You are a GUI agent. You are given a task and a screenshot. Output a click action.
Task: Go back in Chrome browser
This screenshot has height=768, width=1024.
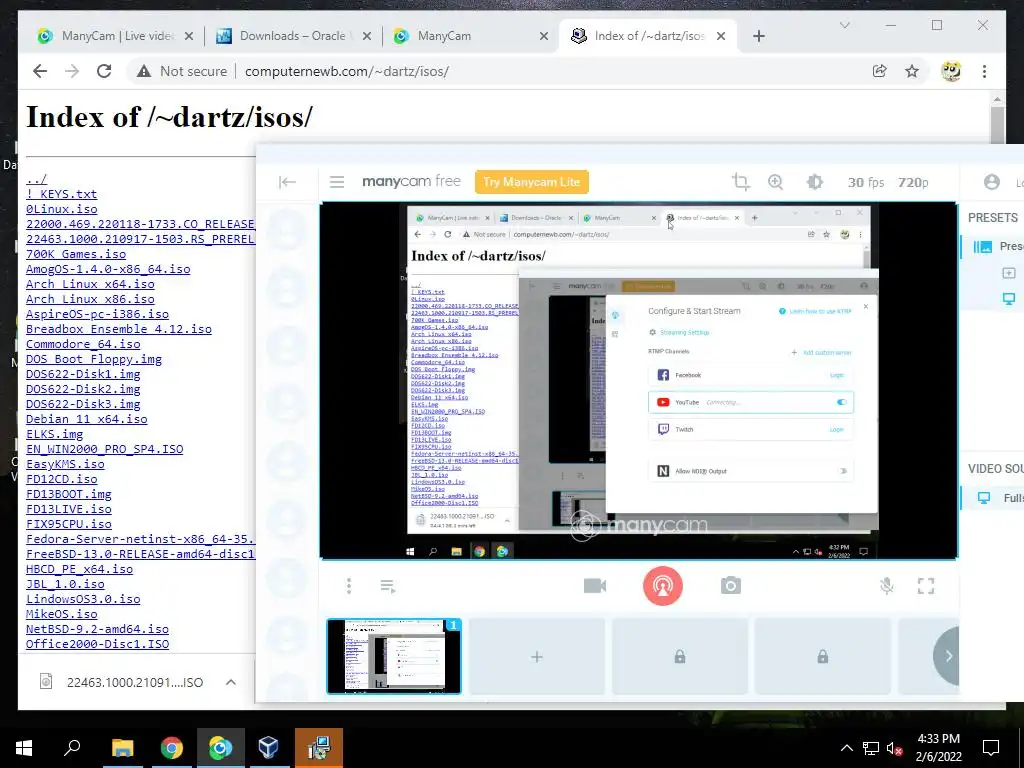tap(40, 71)
